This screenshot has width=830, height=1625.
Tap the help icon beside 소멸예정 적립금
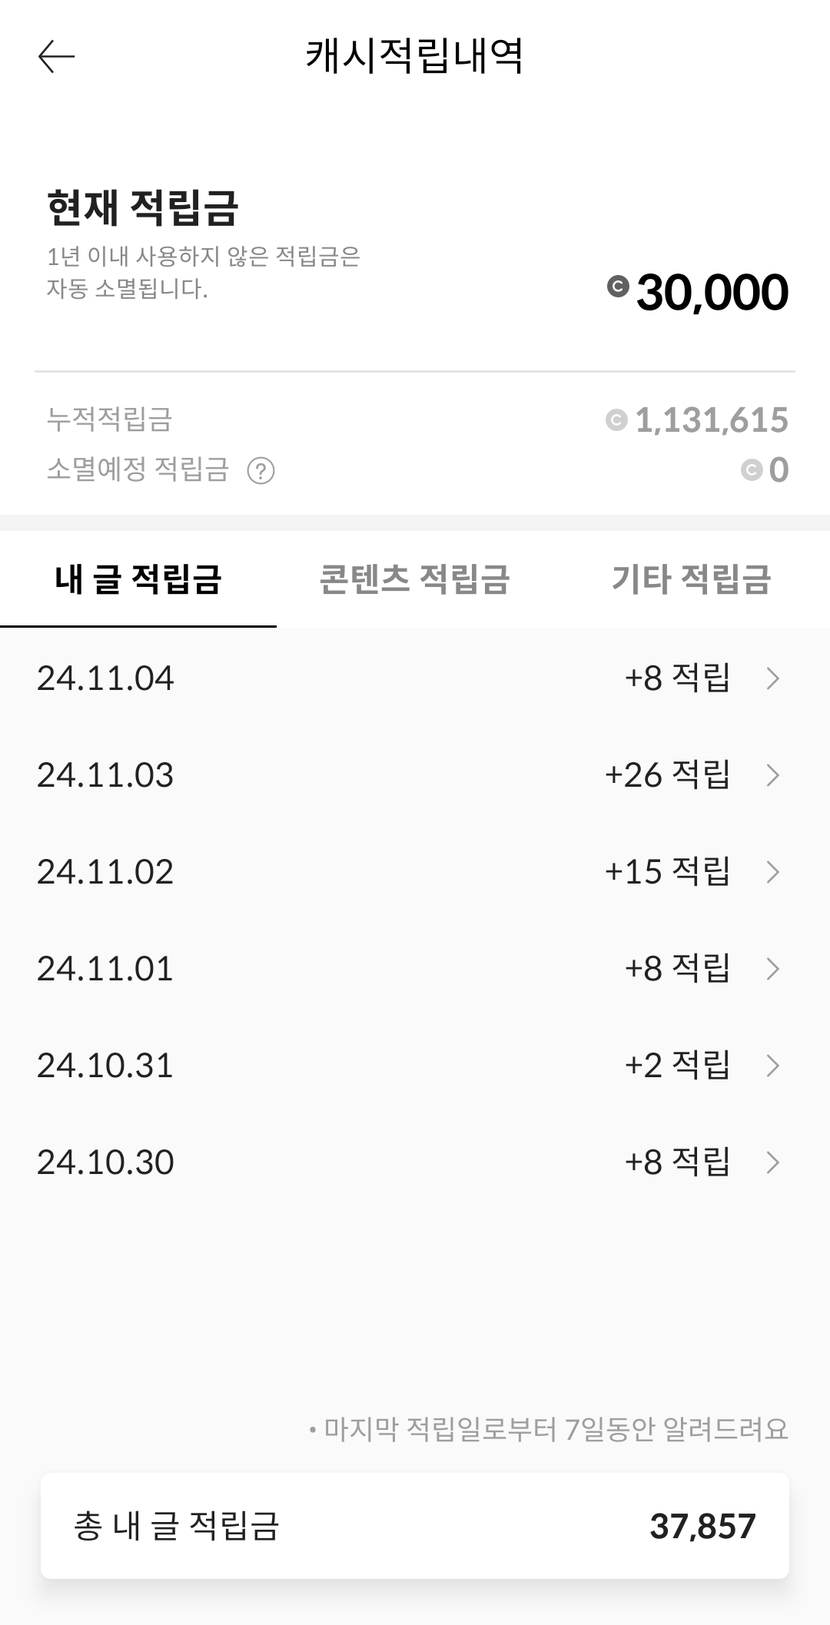click(x=261, y=470)
